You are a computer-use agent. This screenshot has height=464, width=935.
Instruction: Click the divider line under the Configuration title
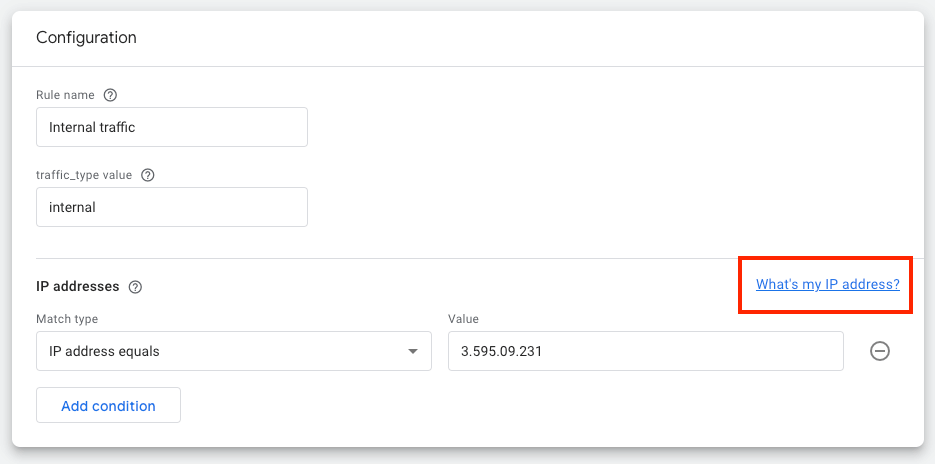tap(468, 66)
